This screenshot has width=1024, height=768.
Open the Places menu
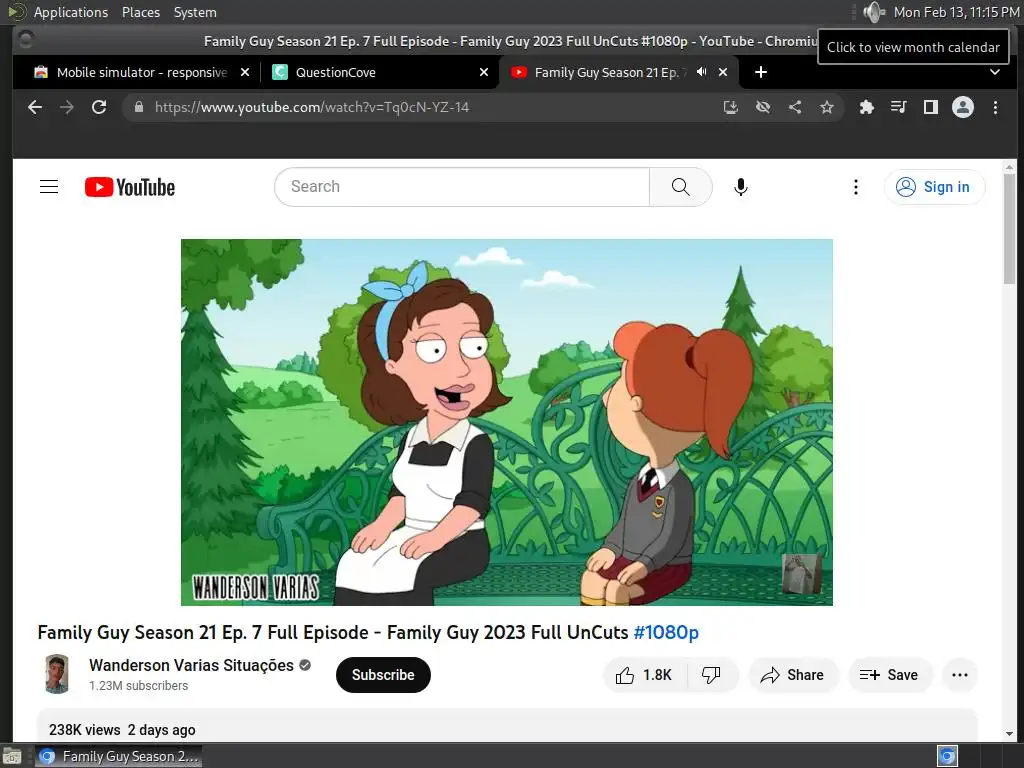point(140,12)
